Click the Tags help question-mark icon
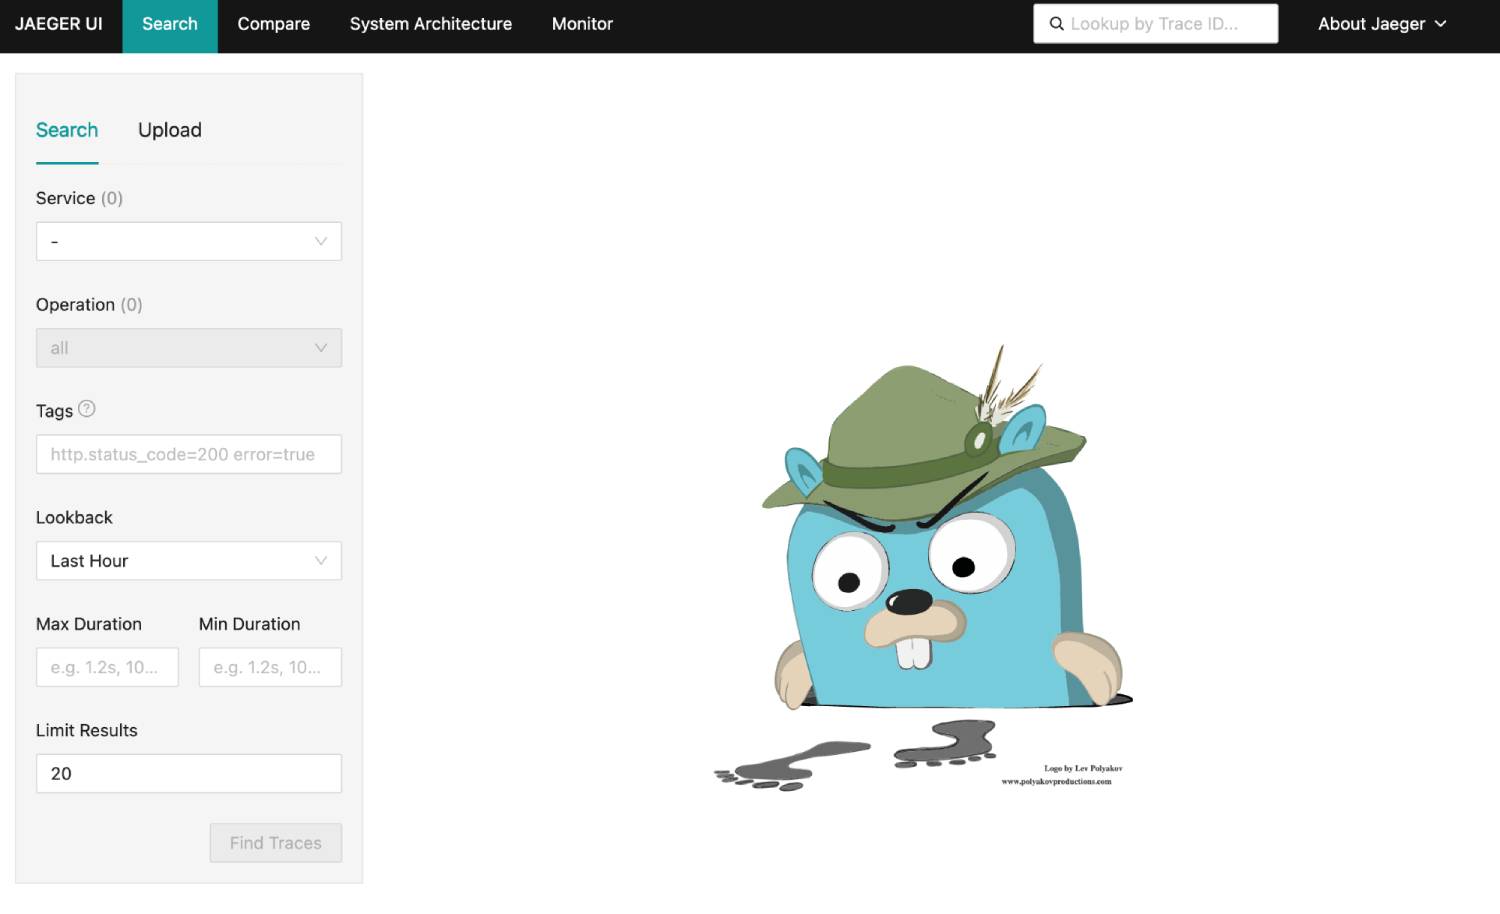 click(87, 409)
